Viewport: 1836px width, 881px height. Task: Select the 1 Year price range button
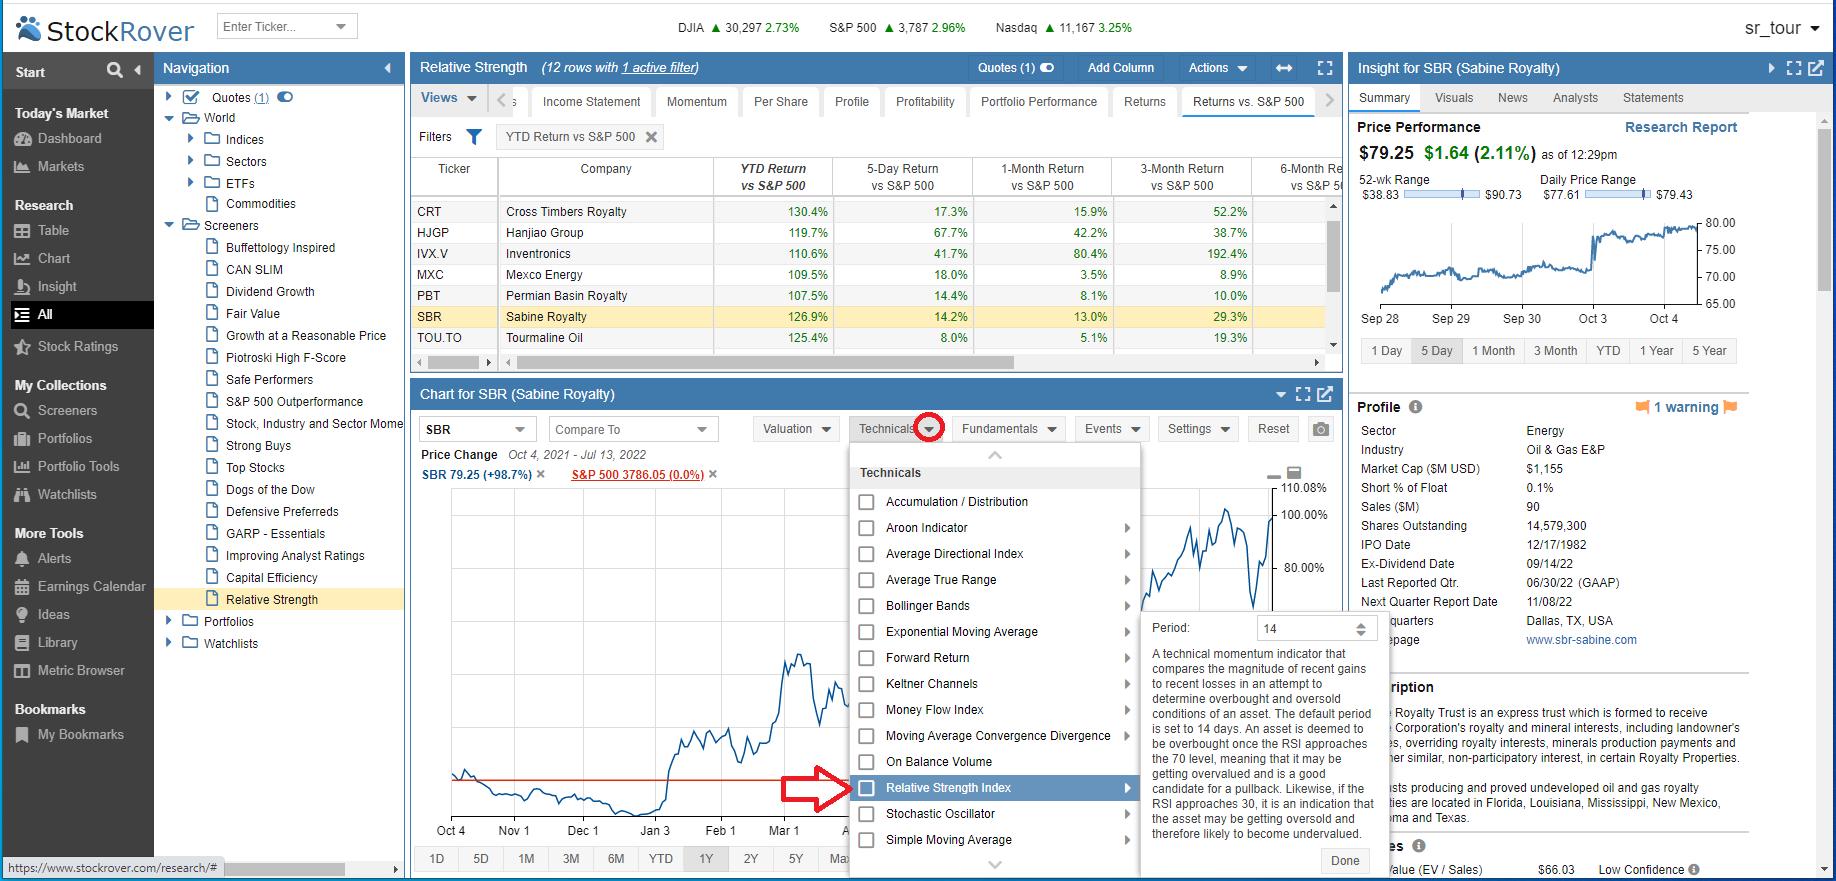coord(1656,351)
